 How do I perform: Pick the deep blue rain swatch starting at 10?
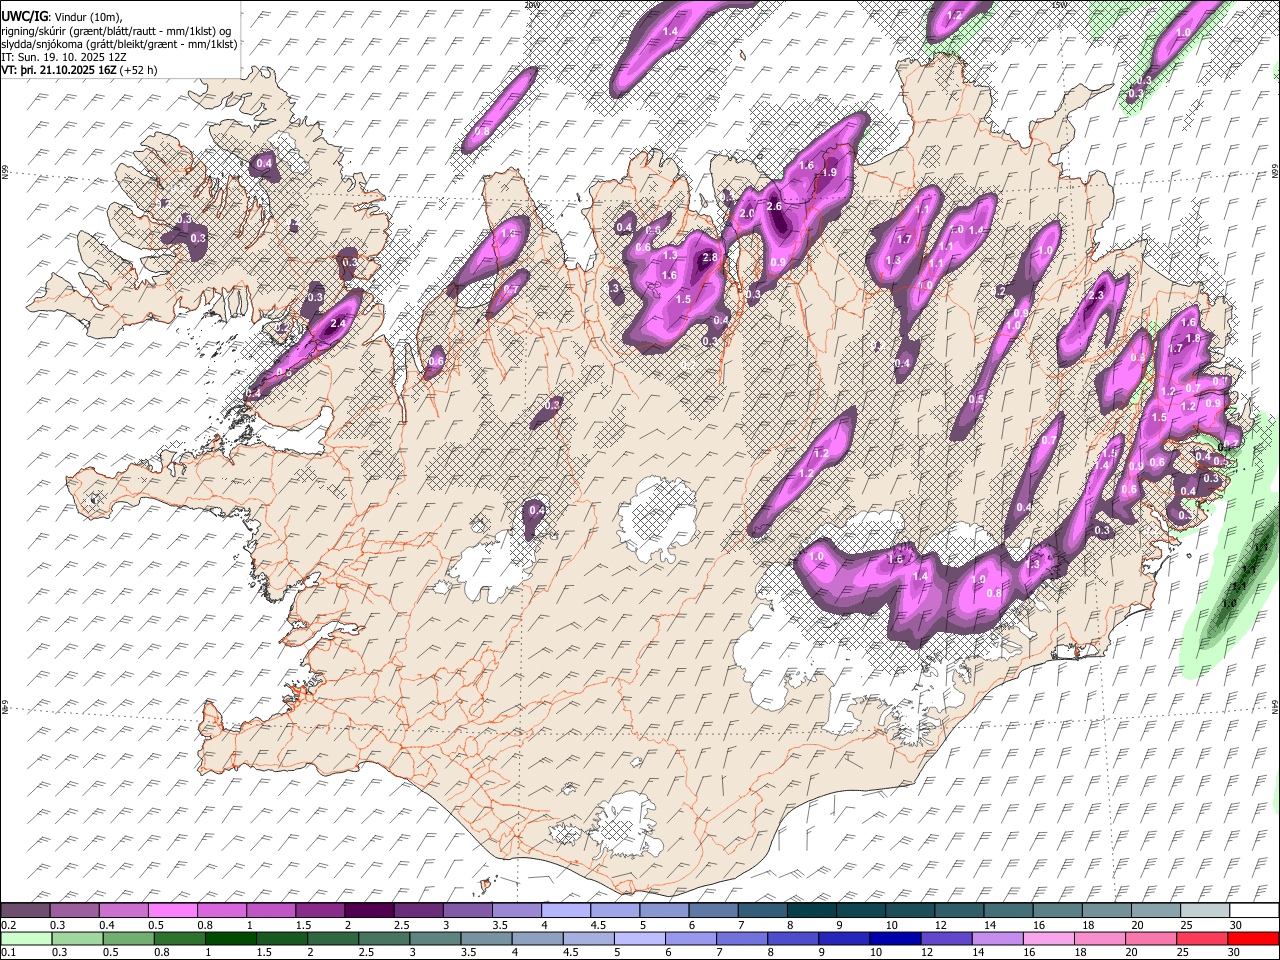click(x=894, y=938)
